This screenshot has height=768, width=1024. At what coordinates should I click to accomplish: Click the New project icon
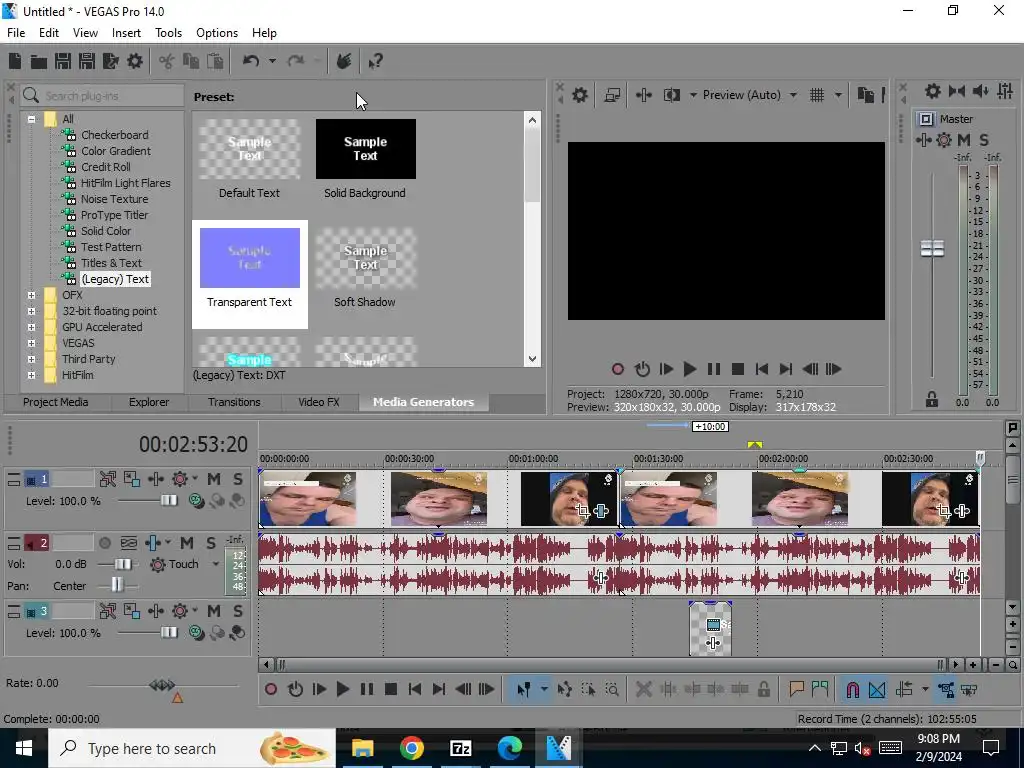pyautogui.click(x=14, y=61)
